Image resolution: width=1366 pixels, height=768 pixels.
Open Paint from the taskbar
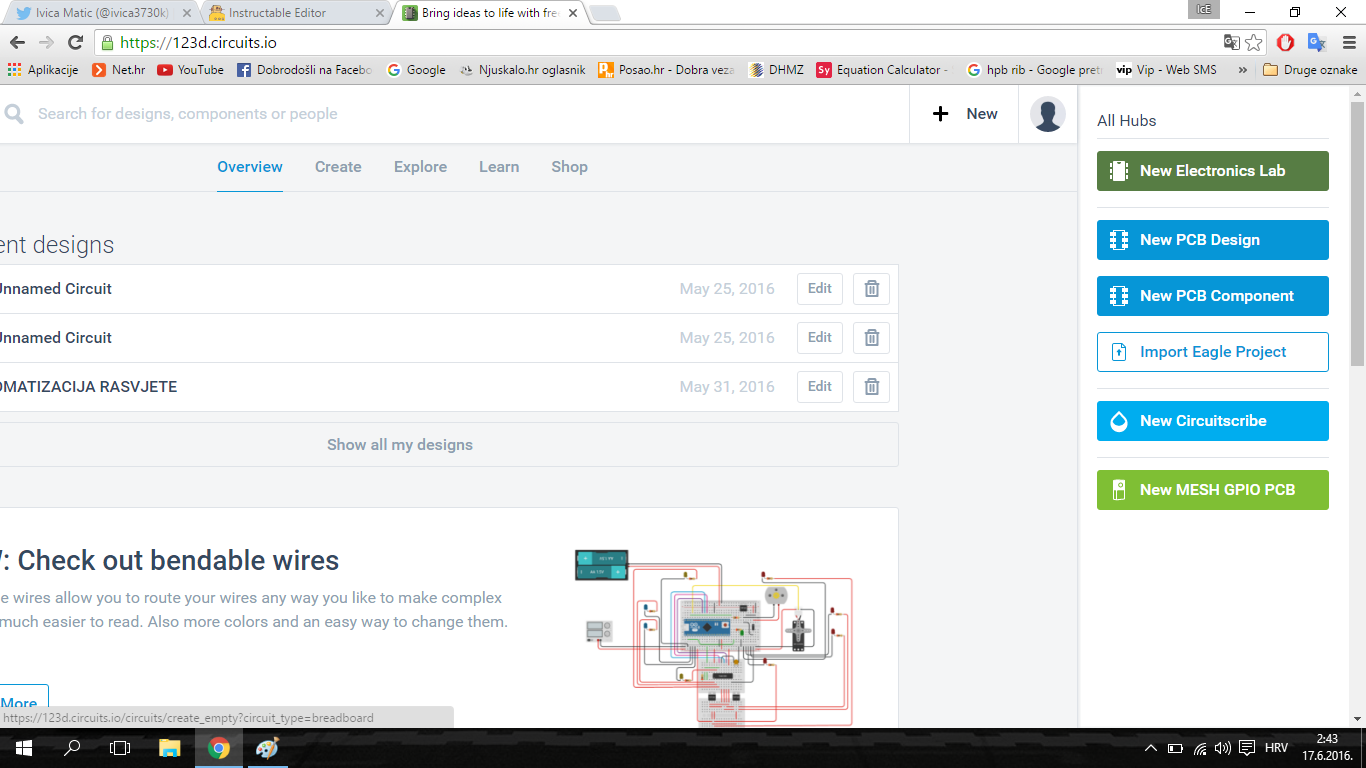pos(267,748)
